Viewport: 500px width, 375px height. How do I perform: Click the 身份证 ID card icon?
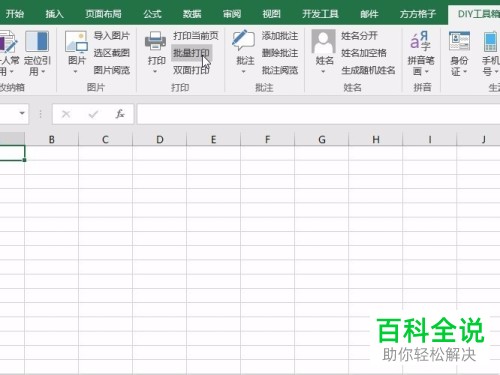point(459,41)
